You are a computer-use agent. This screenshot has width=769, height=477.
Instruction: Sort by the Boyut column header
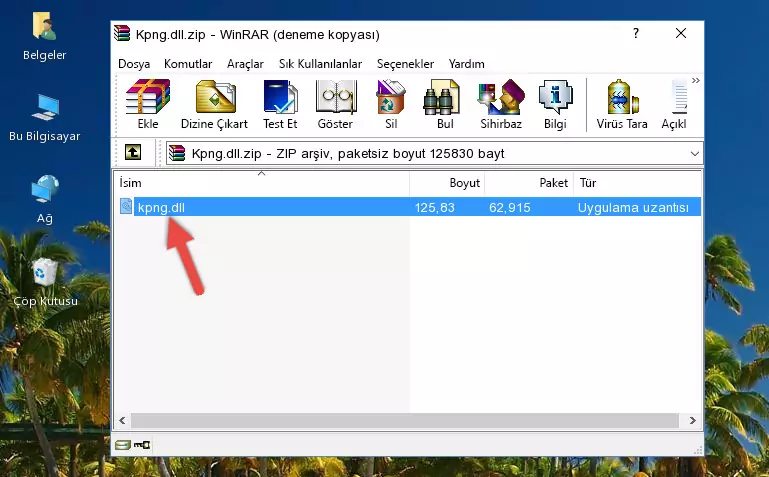click(x=447, y=183)
